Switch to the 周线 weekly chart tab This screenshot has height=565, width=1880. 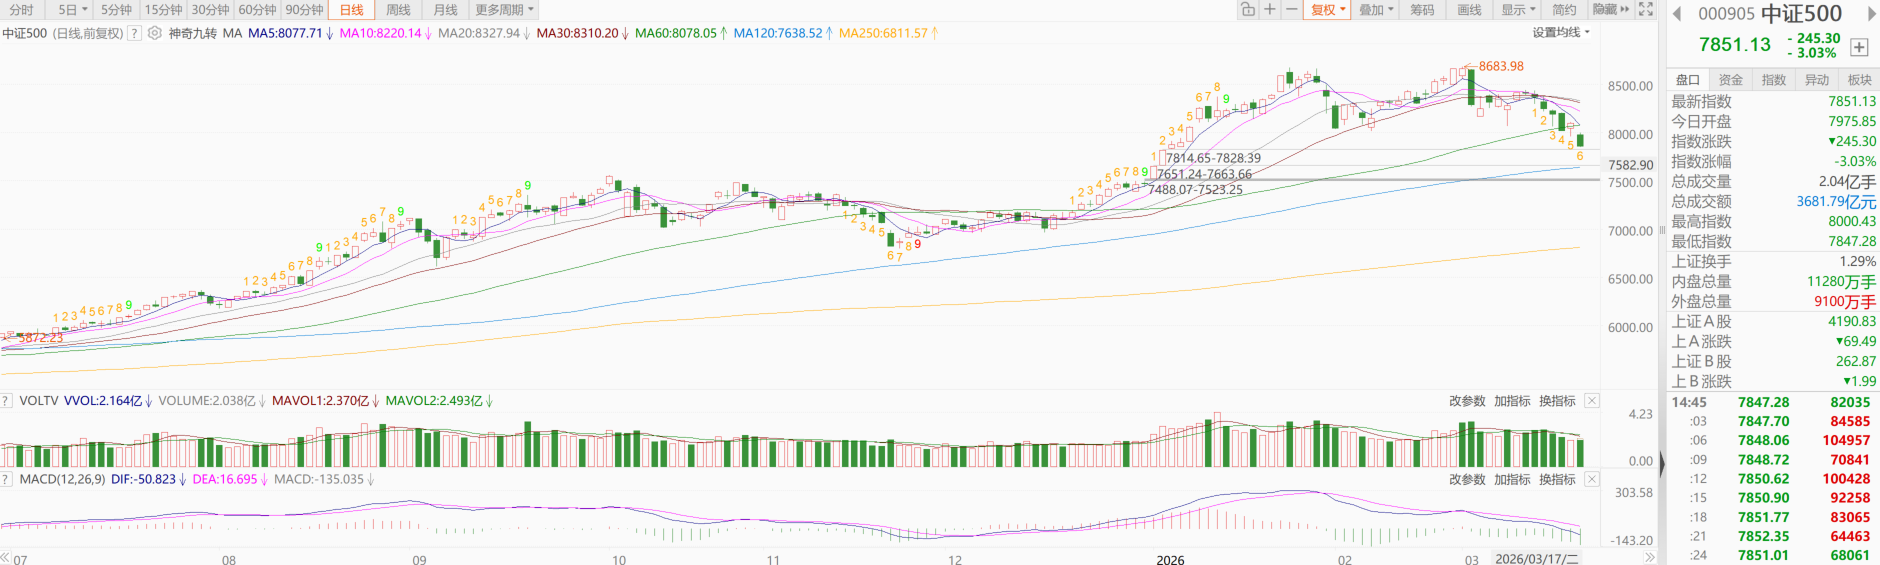(x=398, y=10)
